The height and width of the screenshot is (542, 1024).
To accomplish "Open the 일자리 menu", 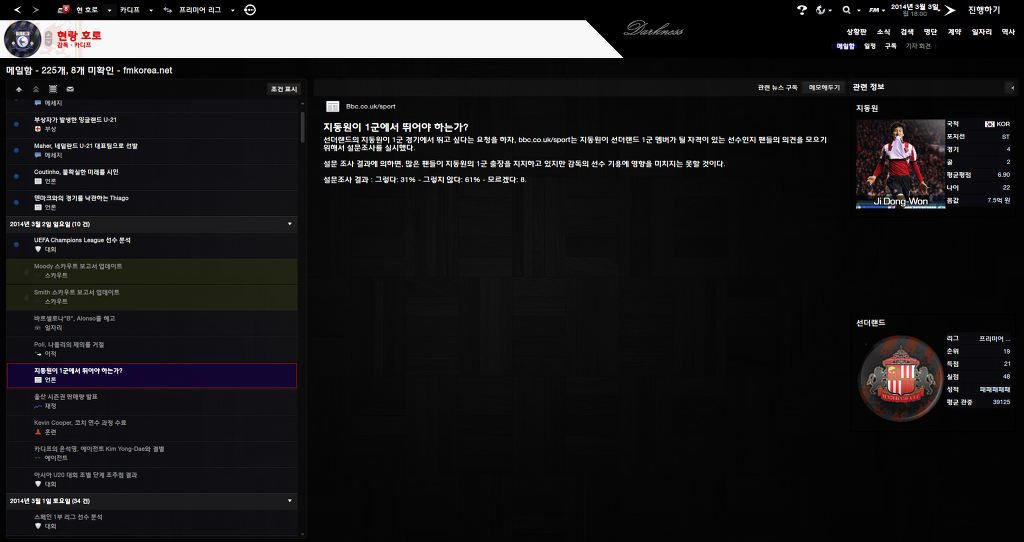I will 982,31.
